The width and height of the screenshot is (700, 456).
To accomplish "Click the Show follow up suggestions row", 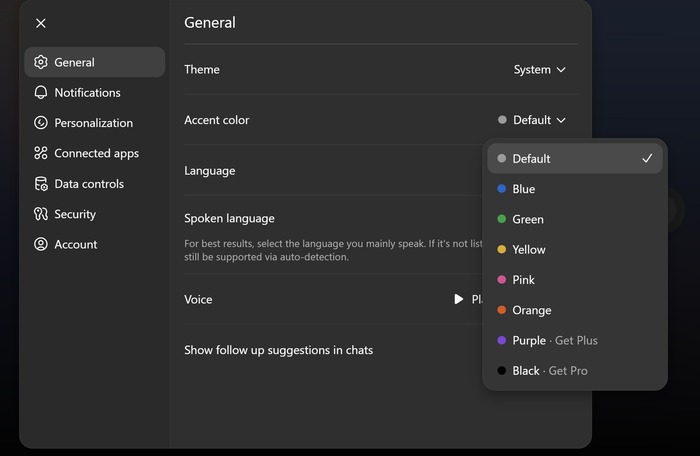I will pyautogui.click(x=279, y=350).
